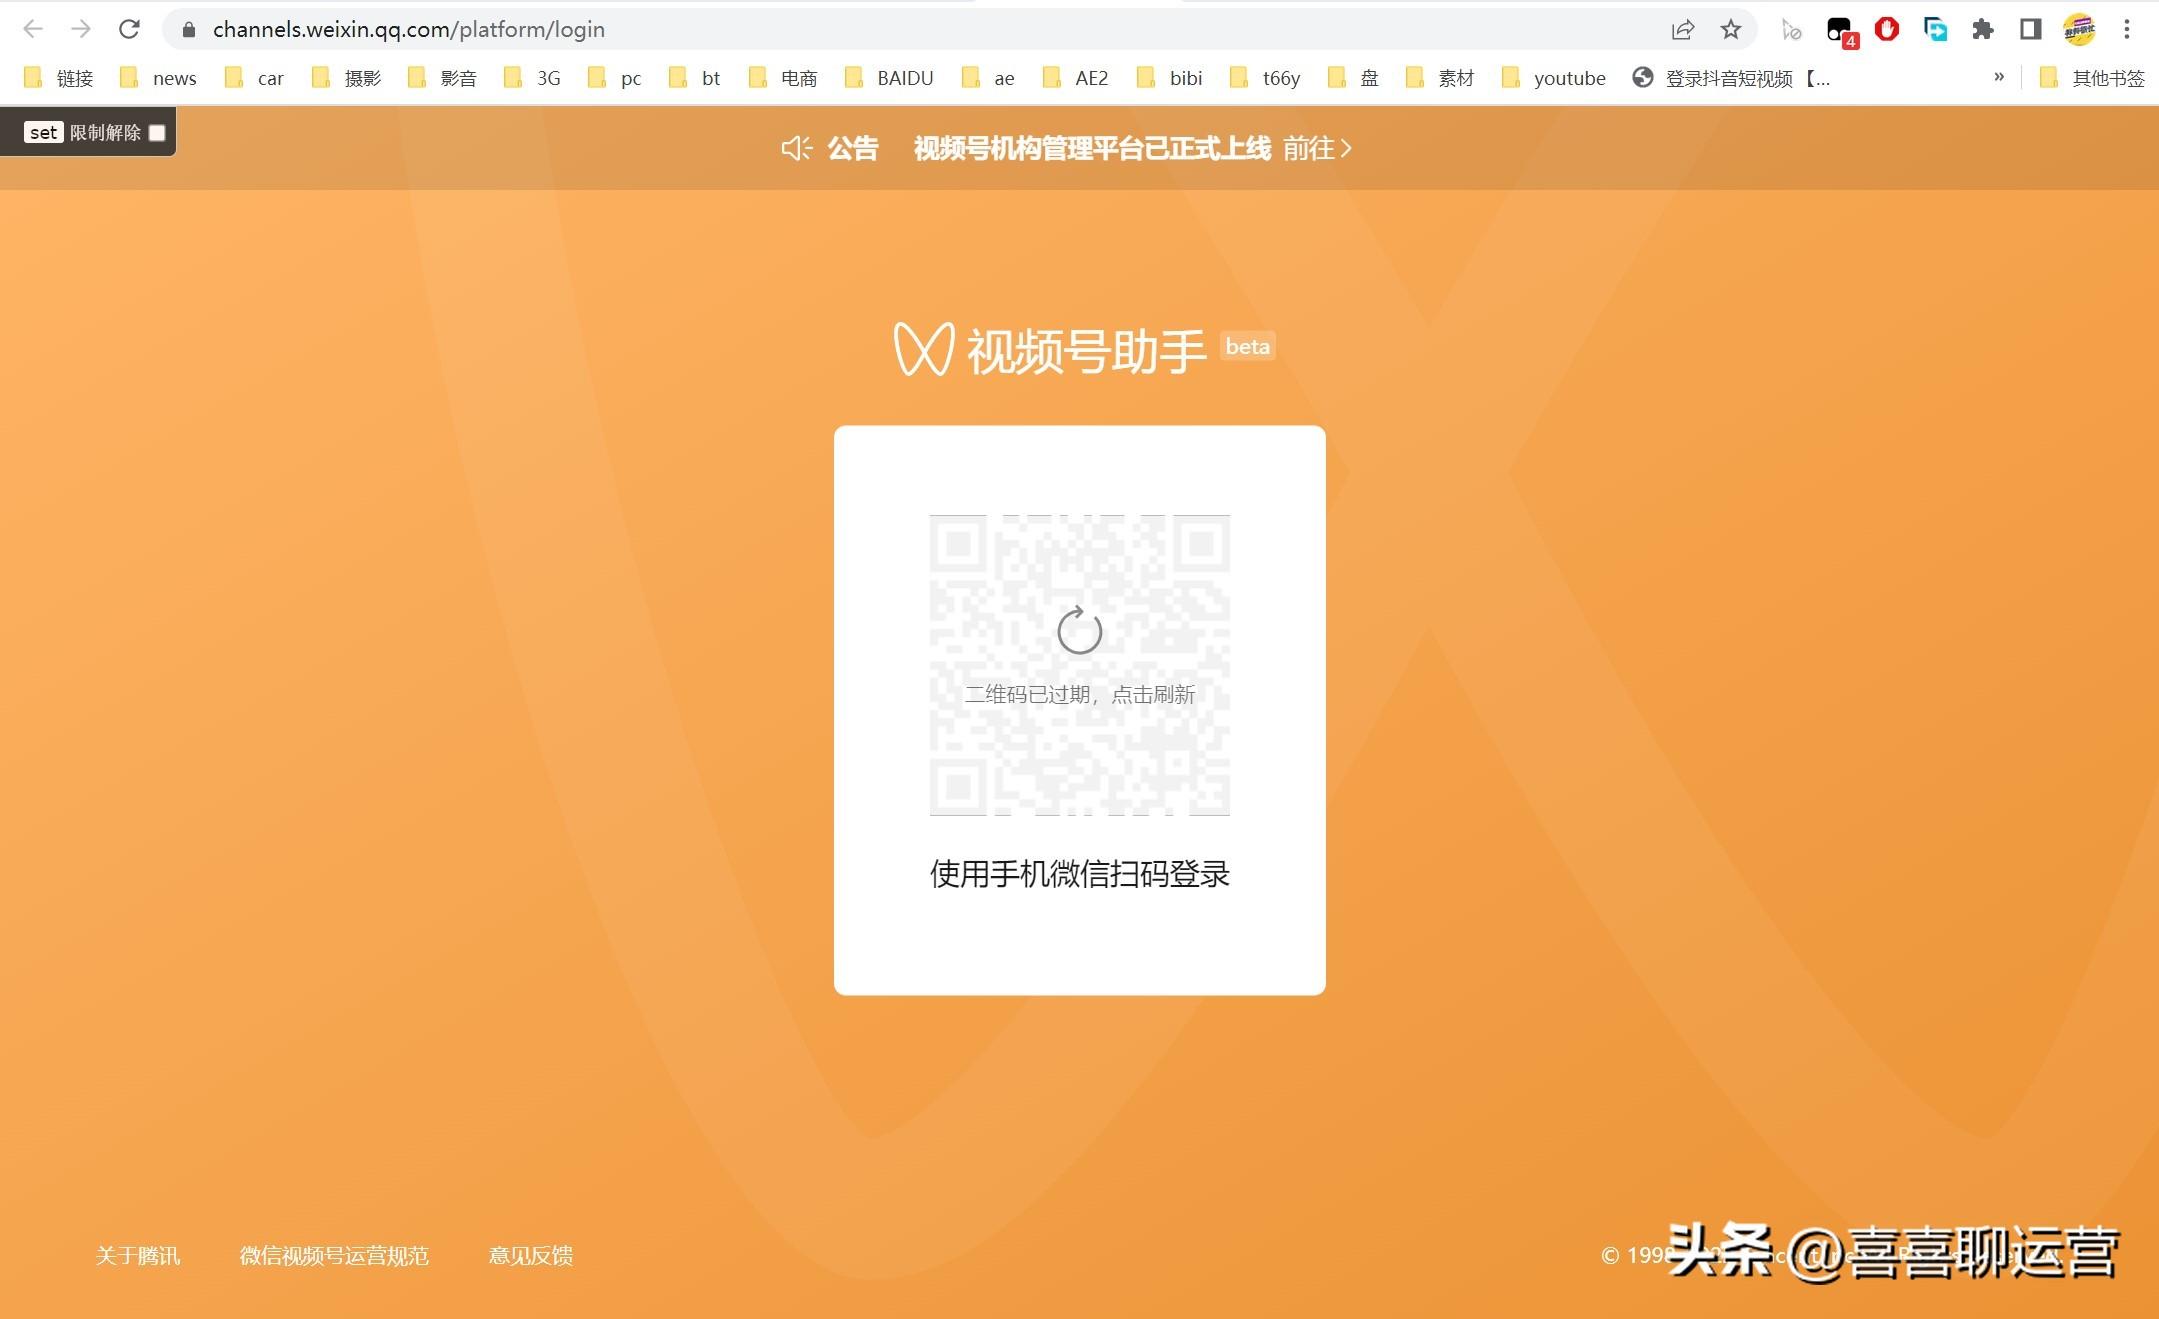Open the browser extensions puzzle icon
The height and width of the screenshot is (1319, 2159).
(x=1982, y=29)
